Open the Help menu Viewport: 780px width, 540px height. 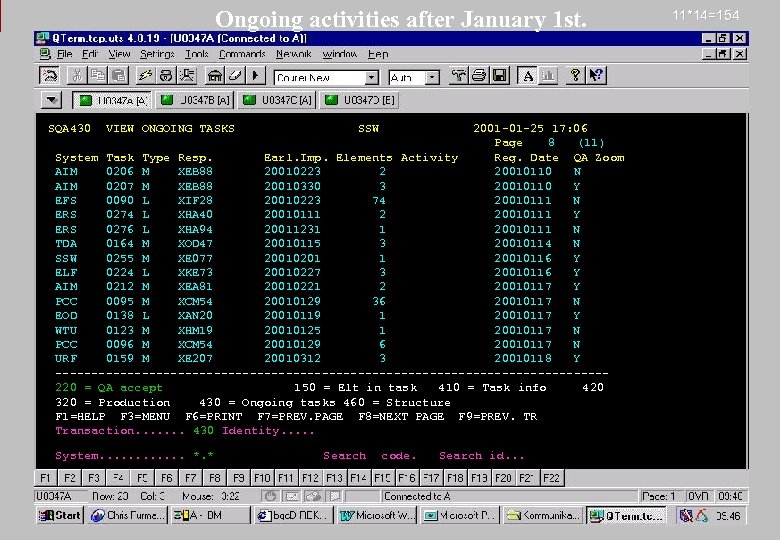click(x=378, y=54)
